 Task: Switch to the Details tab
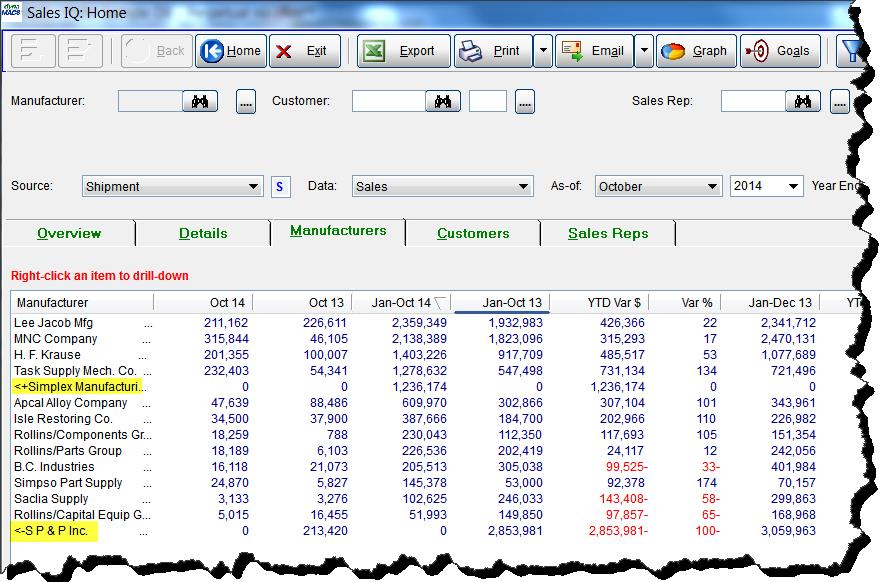coord(203,233)
